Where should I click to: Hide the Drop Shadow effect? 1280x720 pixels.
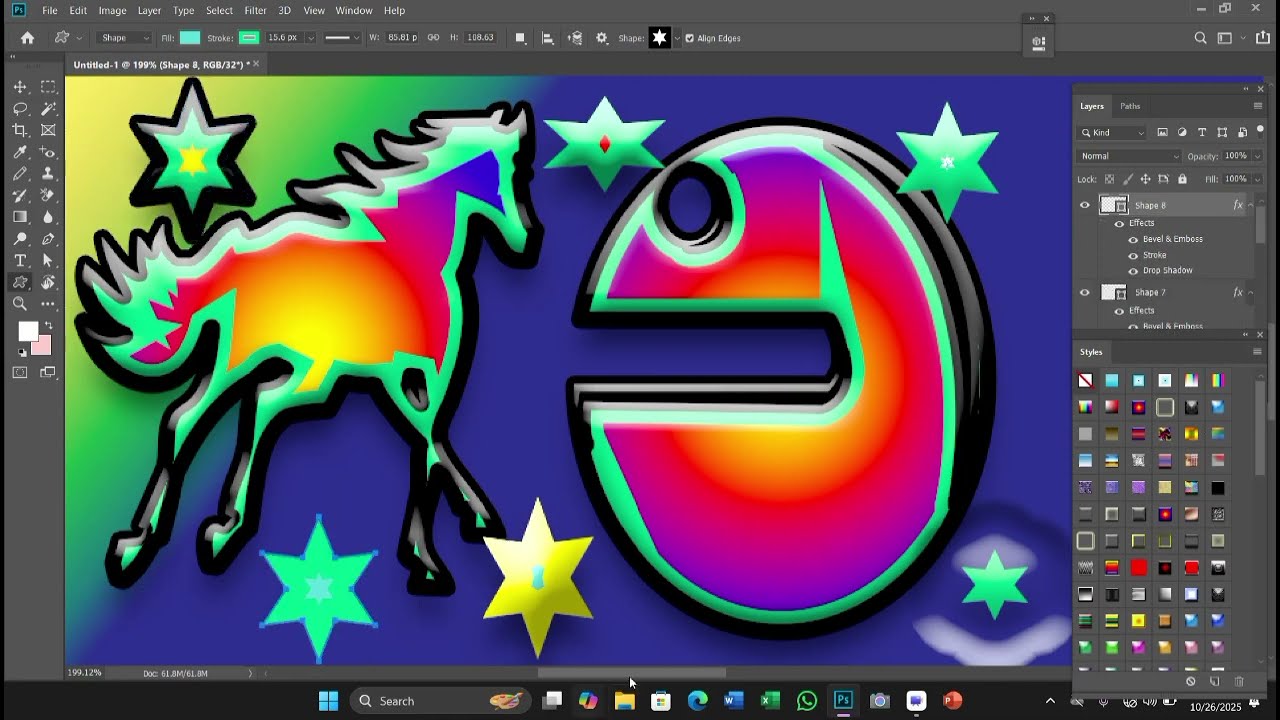(x=1133, y=271)
